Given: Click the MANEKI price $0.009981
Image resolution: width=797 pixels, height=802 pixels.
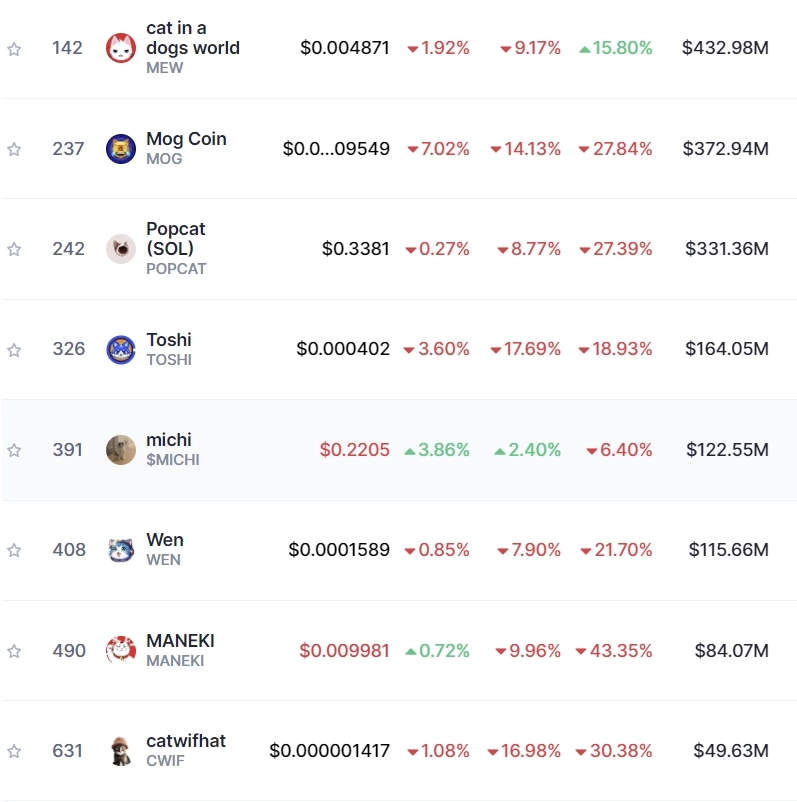Looking at the screenshot, I should click(345, 651).
